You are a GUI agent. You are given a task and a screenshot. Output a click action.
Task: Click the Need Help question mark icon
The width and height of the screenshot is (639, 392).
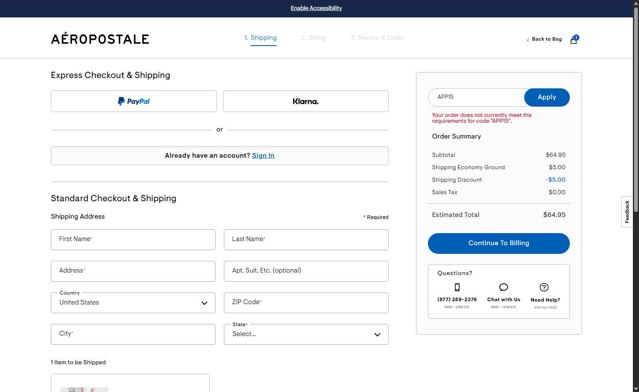click(x=544, y=287)
